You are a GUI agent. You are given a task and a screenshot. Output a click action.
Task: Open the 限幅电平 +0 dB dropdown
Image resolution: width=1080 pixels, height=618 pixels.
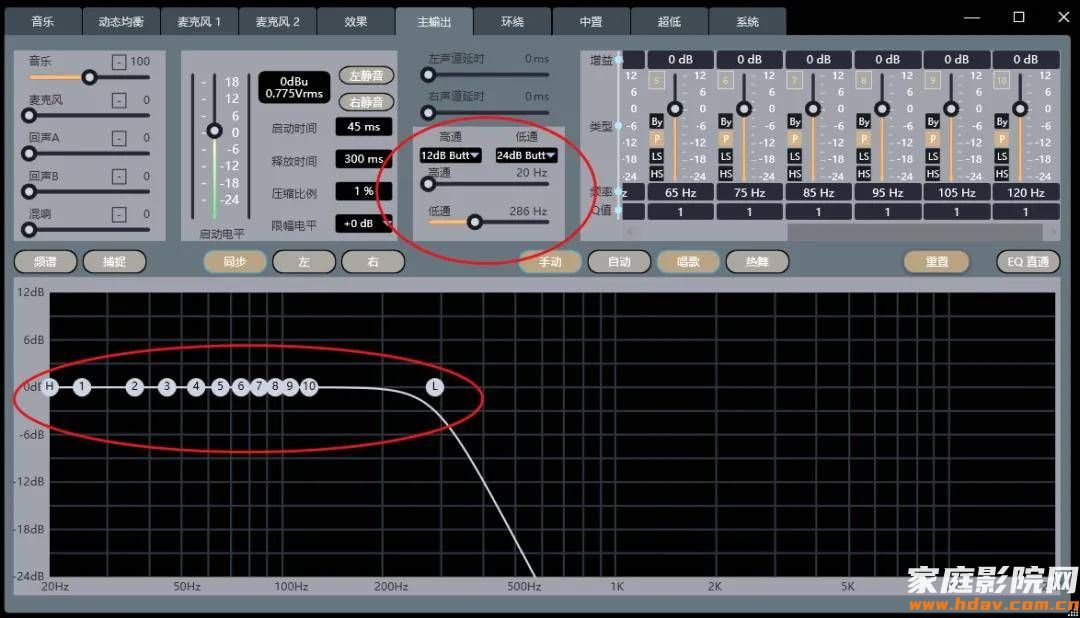point(364,223)
